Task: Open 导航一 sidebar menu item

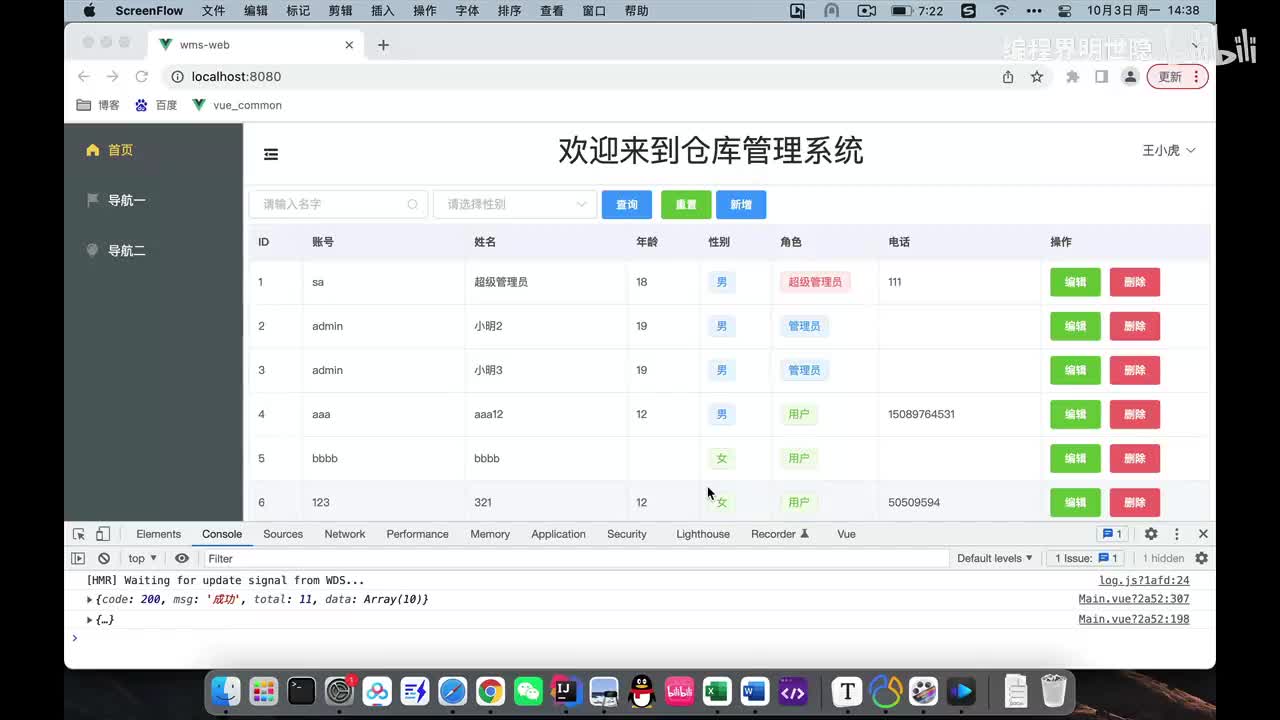Action: (153, 200)
